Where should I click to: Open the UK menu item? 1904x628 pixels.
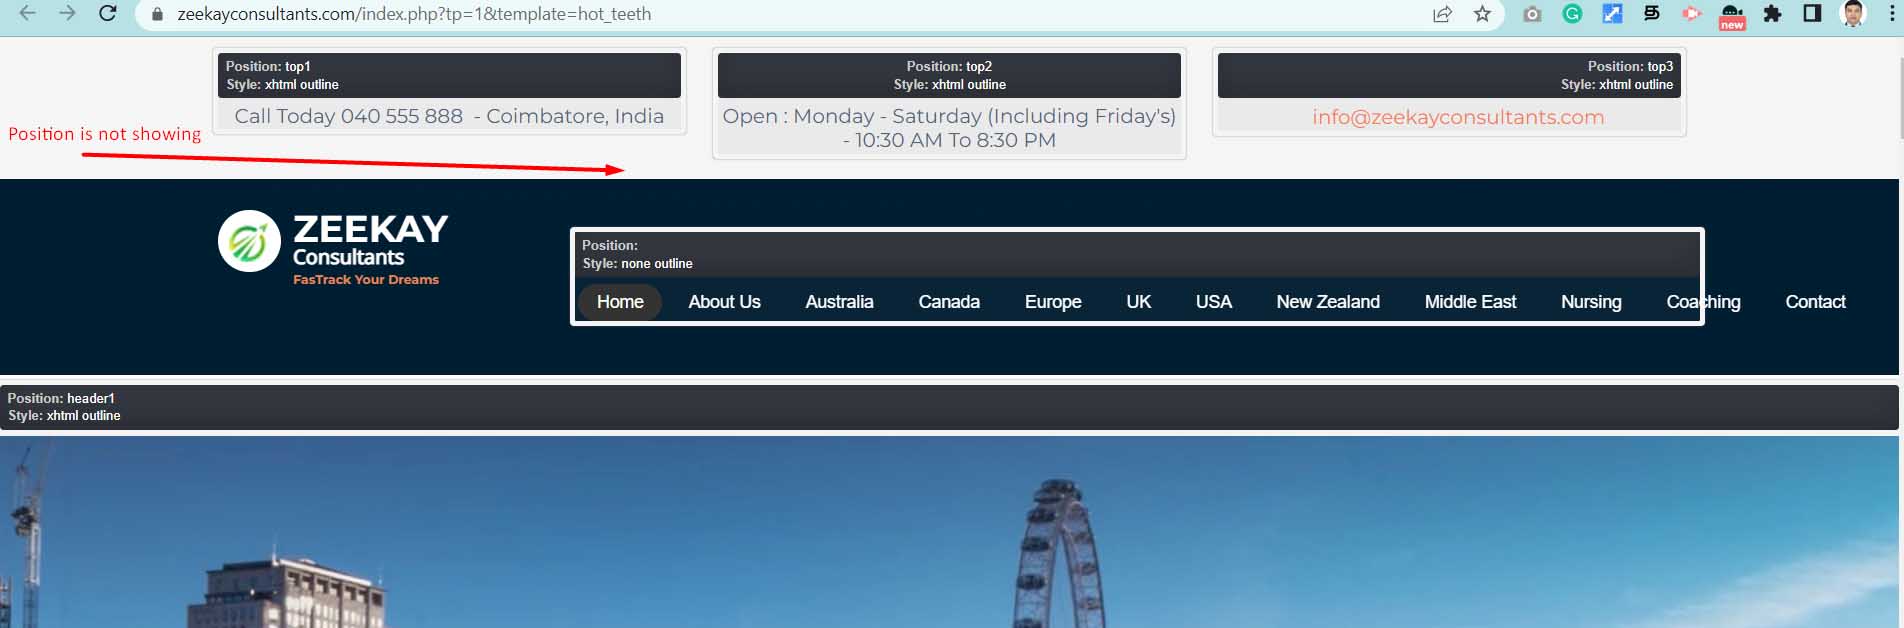[x=1138, y=302]
